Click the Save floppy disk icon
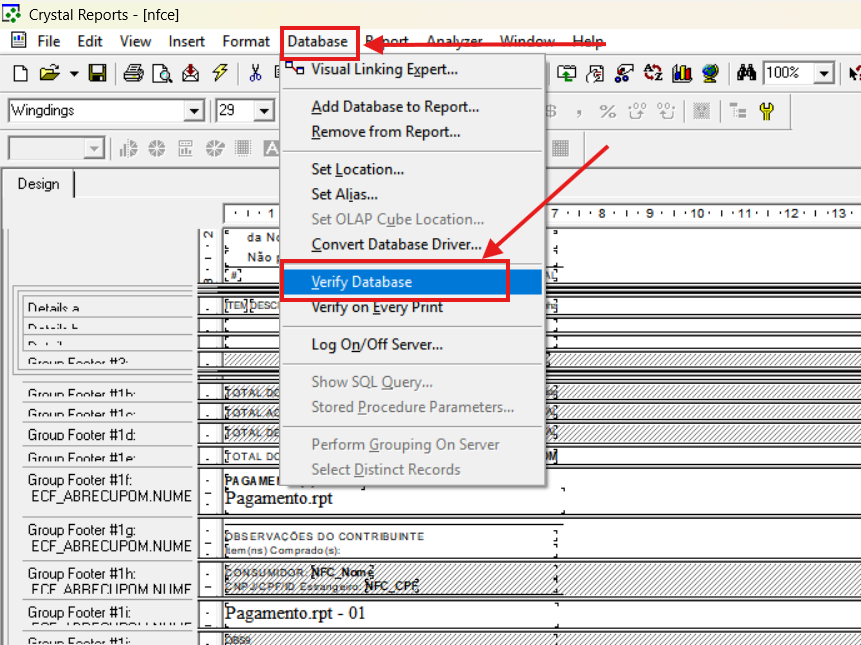The height and width of the screenshot is (645, 861). 97,73
